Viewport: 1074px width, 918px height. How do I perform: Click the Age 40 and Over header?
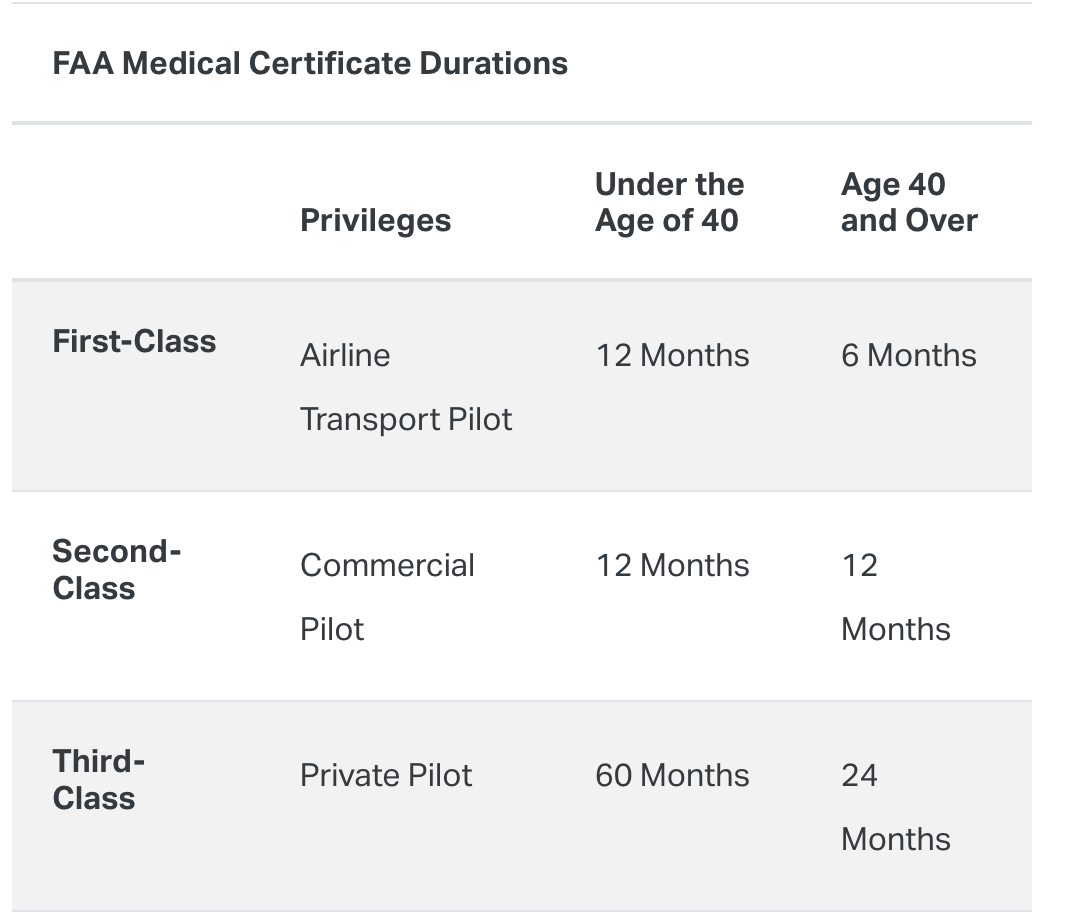908,202
